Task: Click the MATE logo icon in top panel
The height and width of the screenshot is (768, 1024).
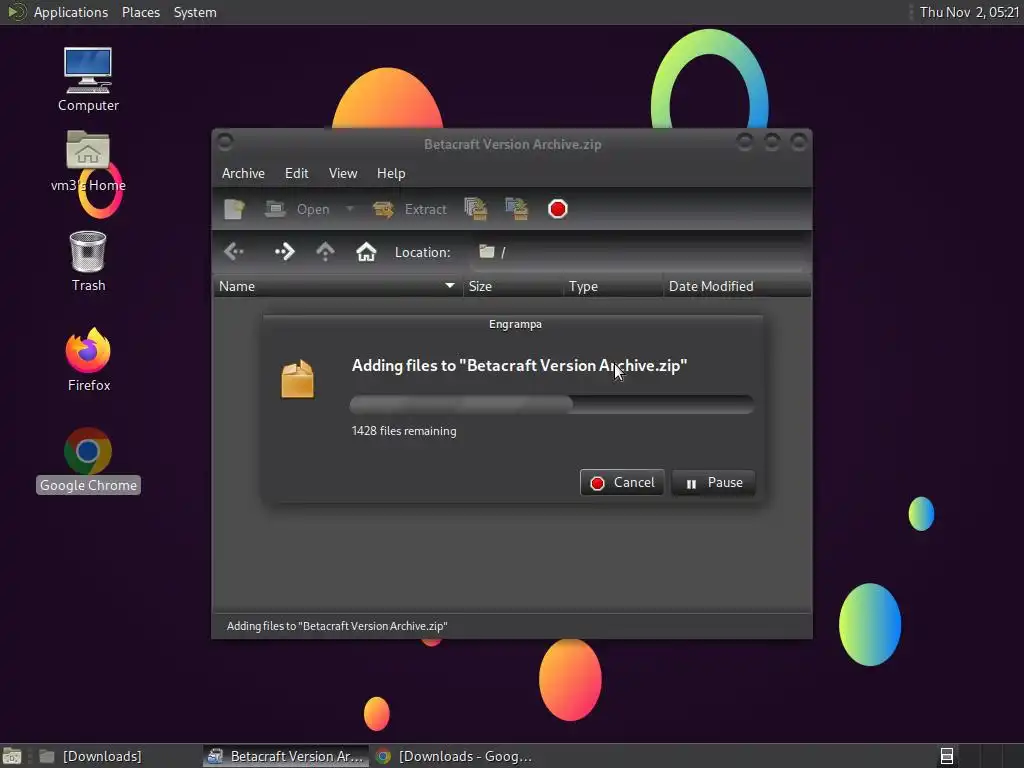Action: pyautogui.click(x=16, y=12)
